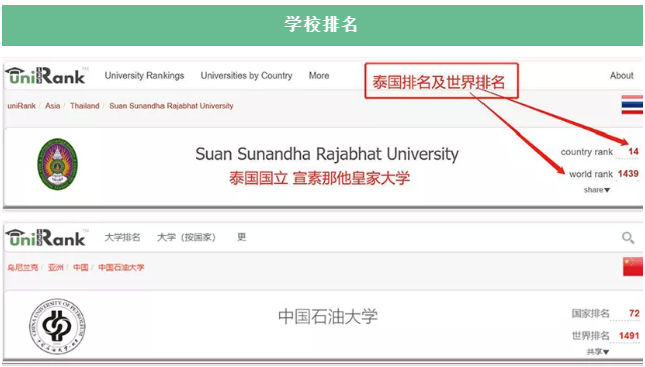Click the China University of Petroleum seal
Viewport: 645px width, 367px height.
(x=58, y=326)
